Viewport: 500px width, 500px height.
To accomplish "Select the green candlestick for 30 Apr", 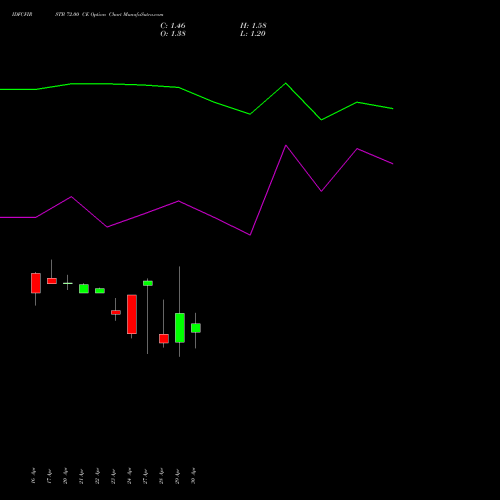I will click(196, 328).
